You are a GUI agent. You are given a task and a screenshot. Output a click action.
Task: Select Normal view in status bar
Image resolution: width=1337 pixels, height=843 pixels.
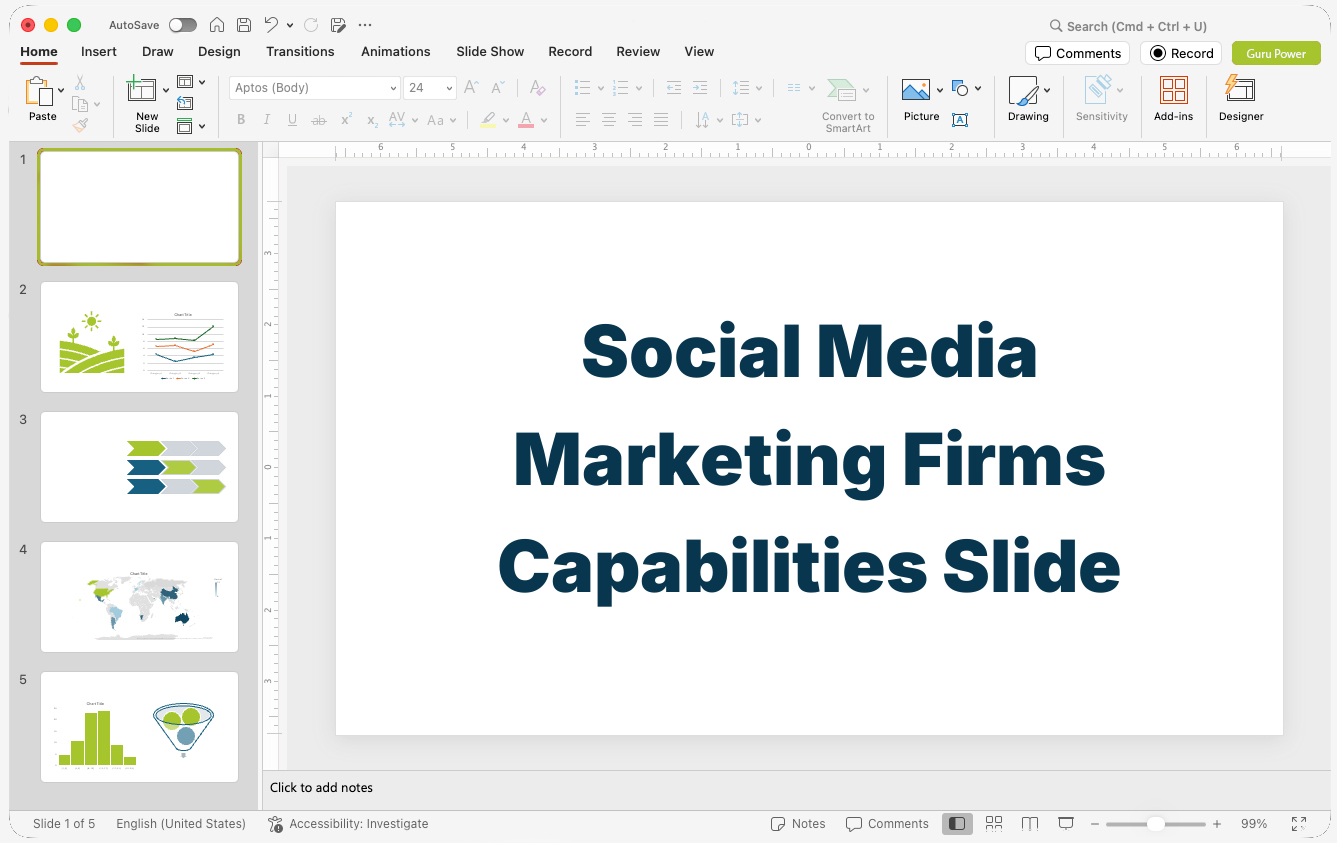pos(957,824)
